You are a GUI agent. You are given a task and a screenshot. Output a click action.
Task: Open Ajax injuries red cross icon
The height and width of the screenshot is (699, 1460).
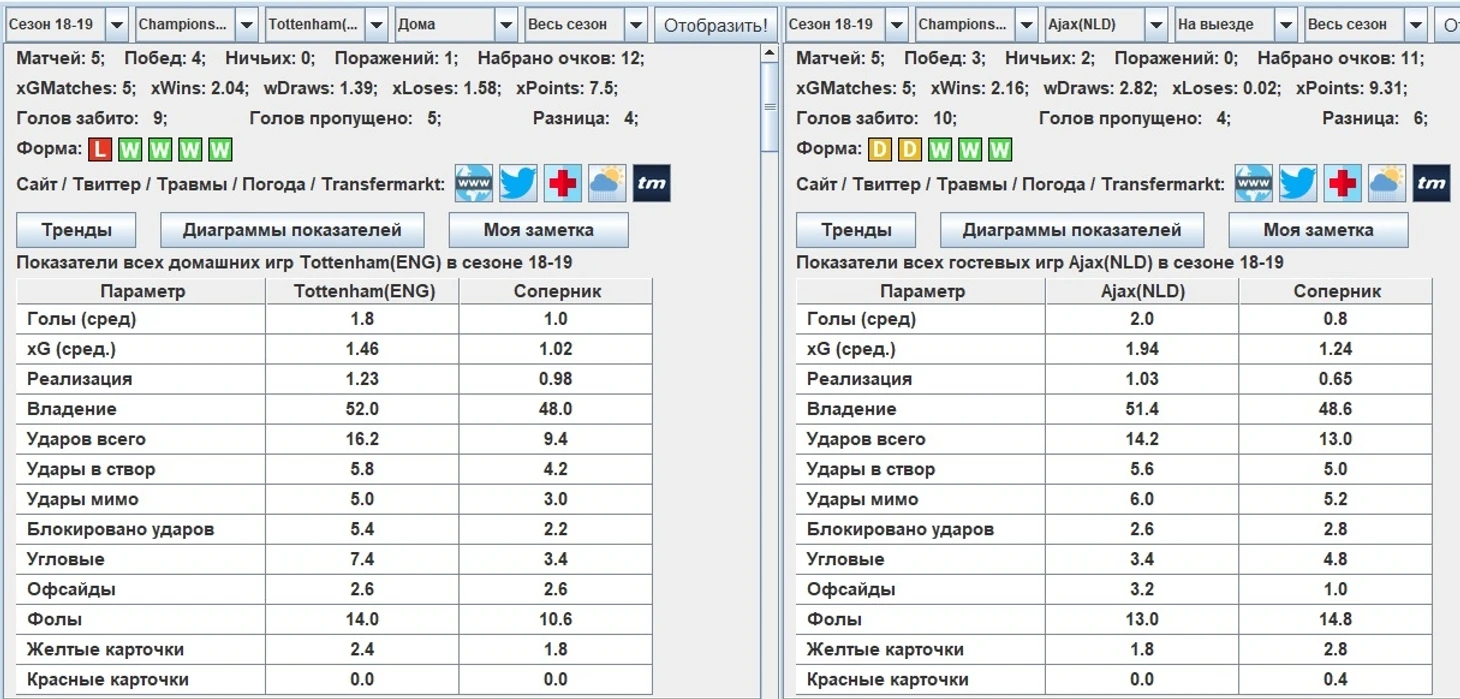tap(1343, 184)
